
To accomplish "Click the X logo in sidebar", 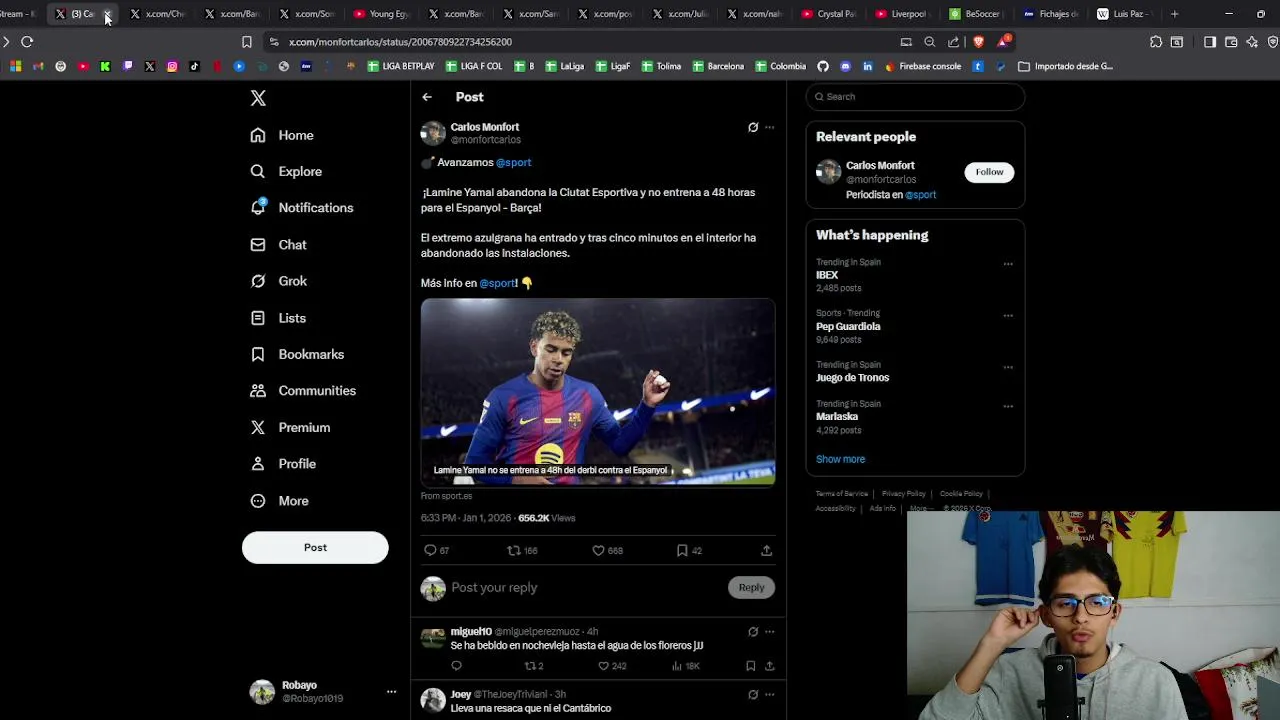I will [258, 98].
